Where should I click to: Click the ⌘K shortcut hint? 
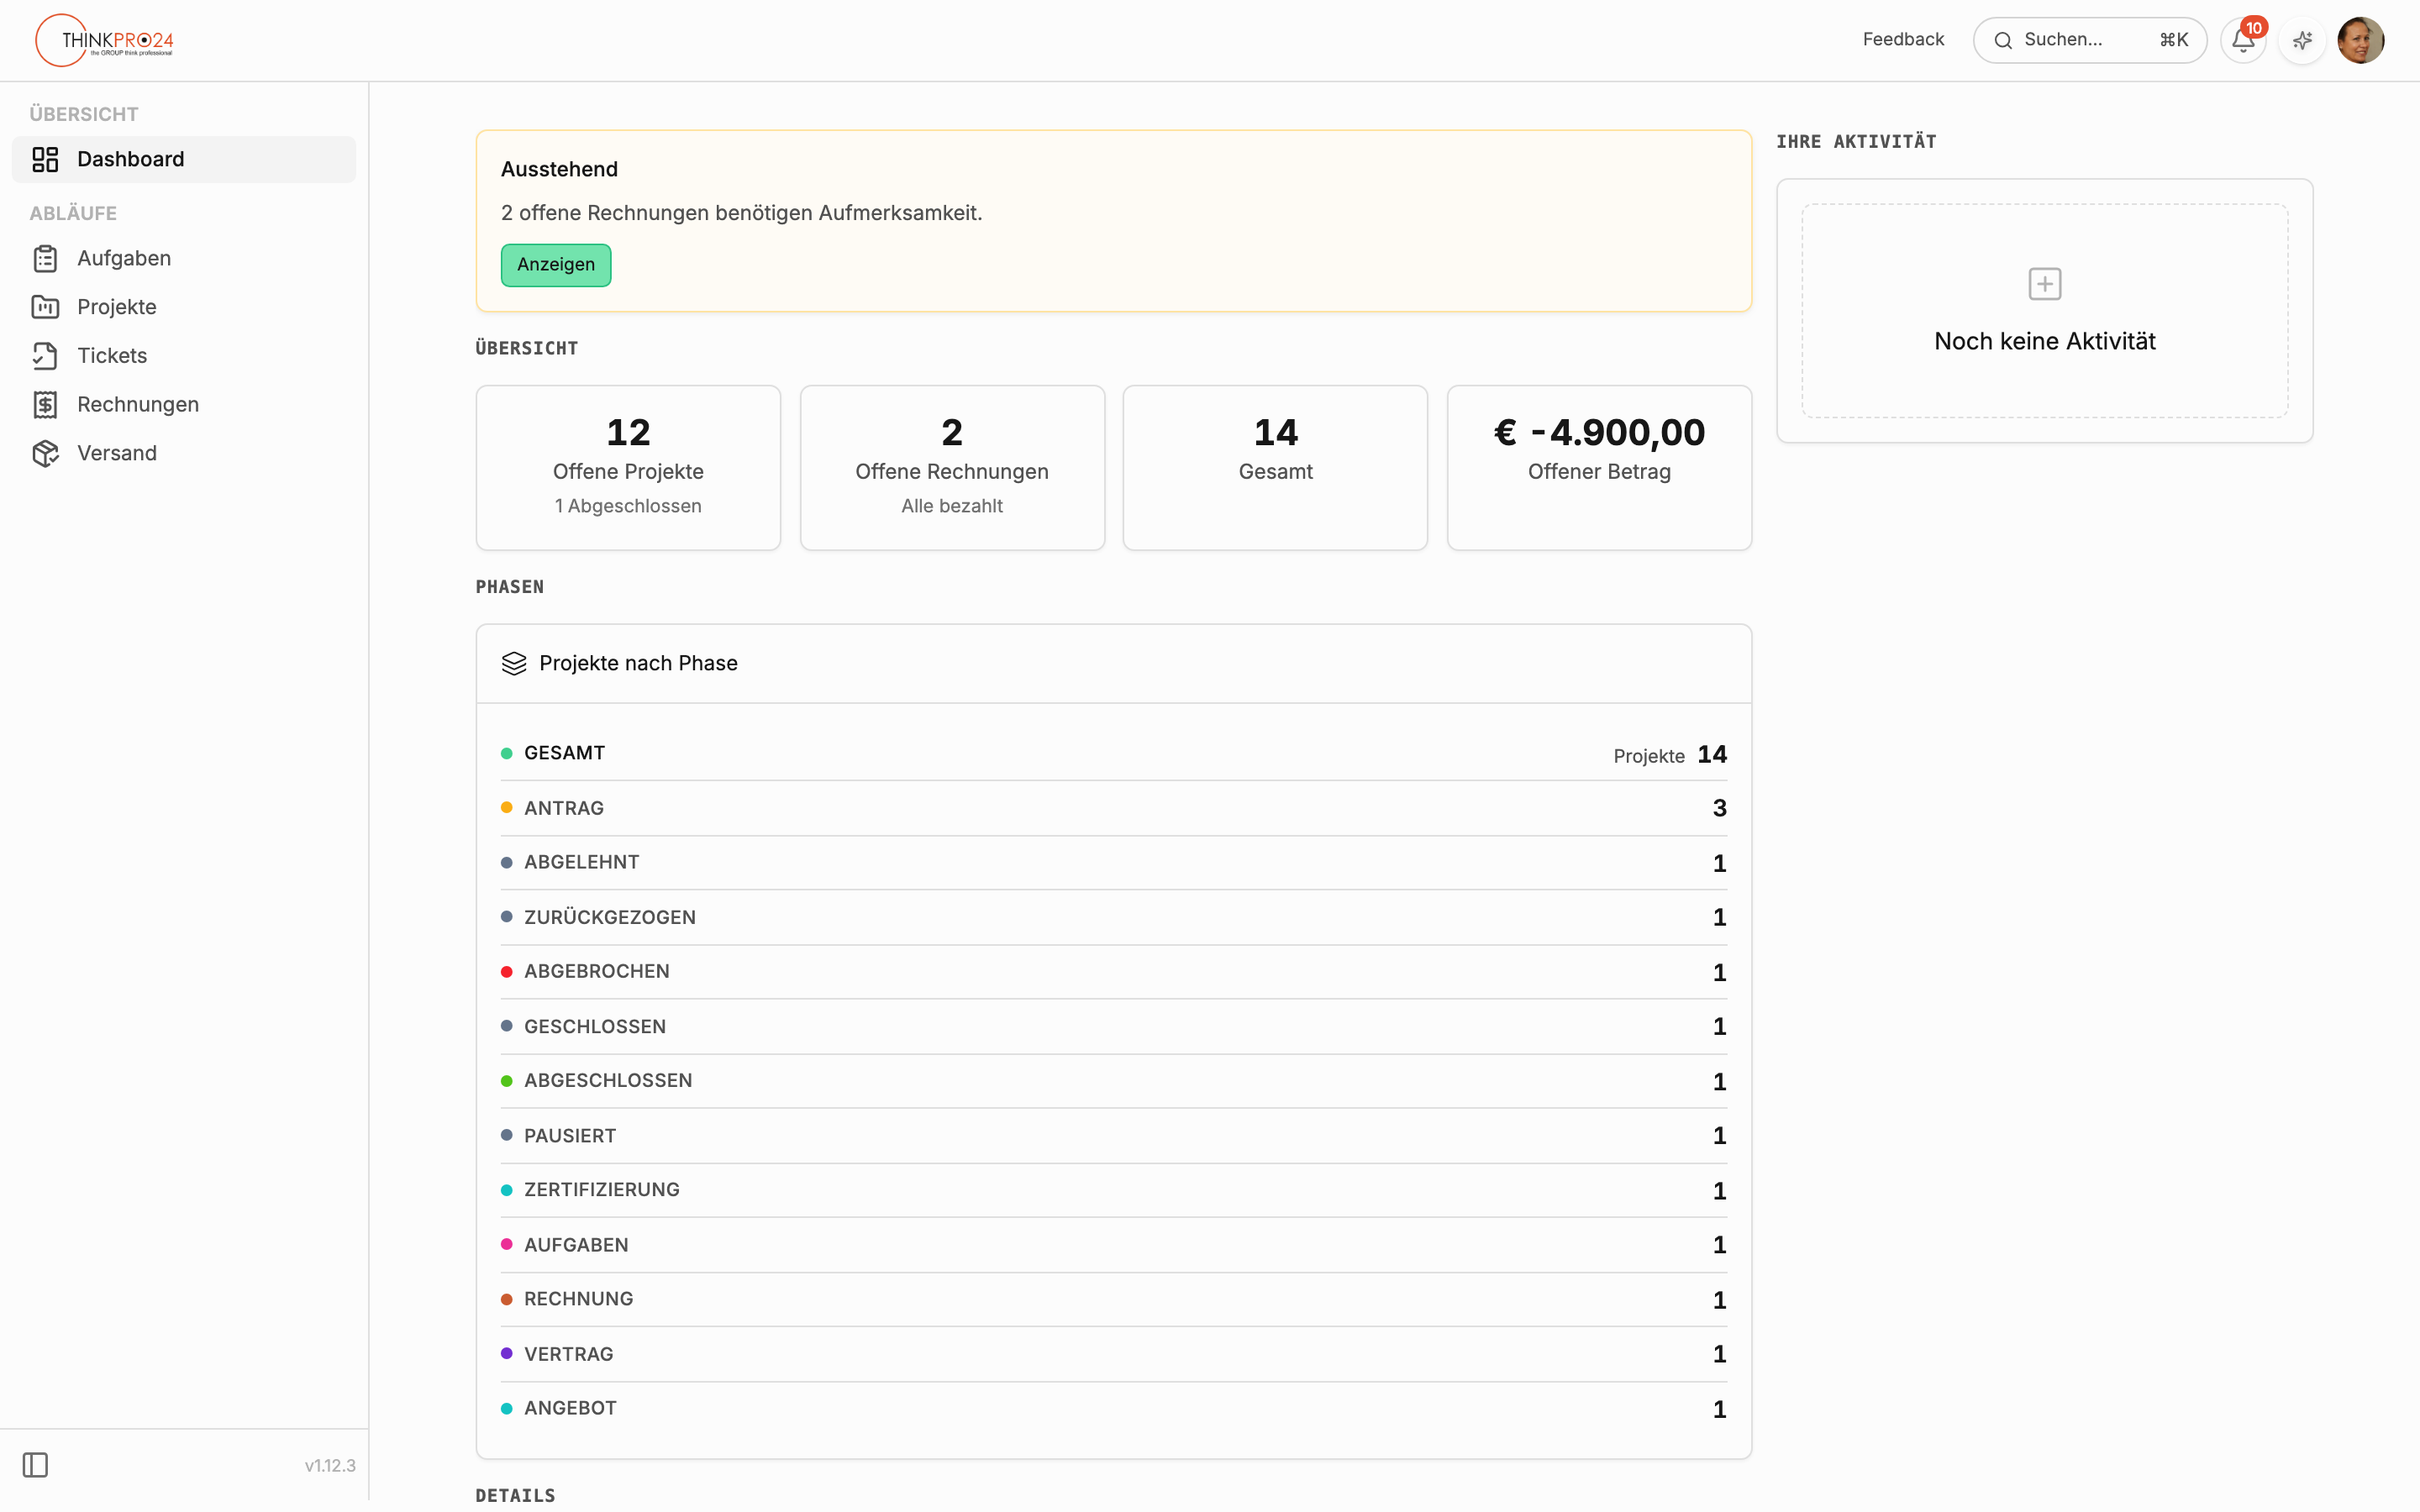(2173, 40)
